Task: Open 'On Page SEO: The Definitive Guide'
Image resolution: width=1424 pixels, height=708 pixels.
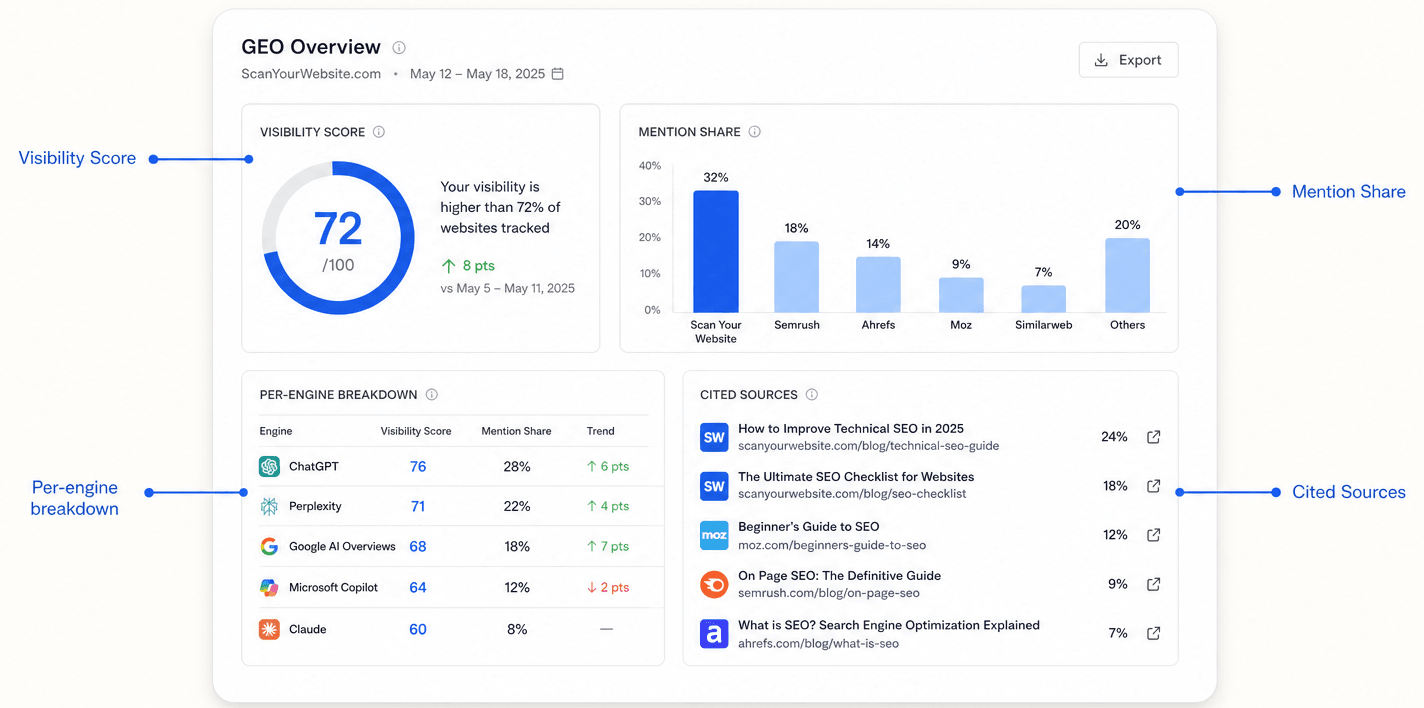Action: click(839, 575)
